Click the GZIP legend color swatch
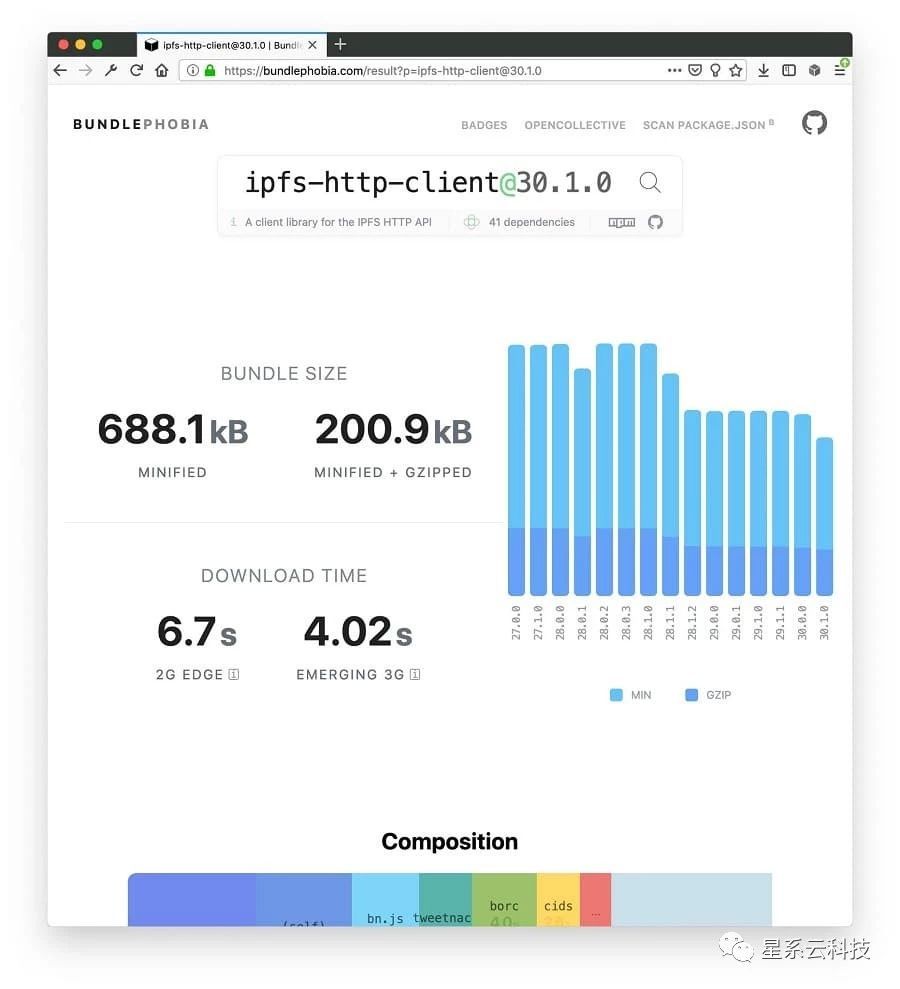Viewport: 900px width, 989px height. pyautogui.click(x=691, y=695)
